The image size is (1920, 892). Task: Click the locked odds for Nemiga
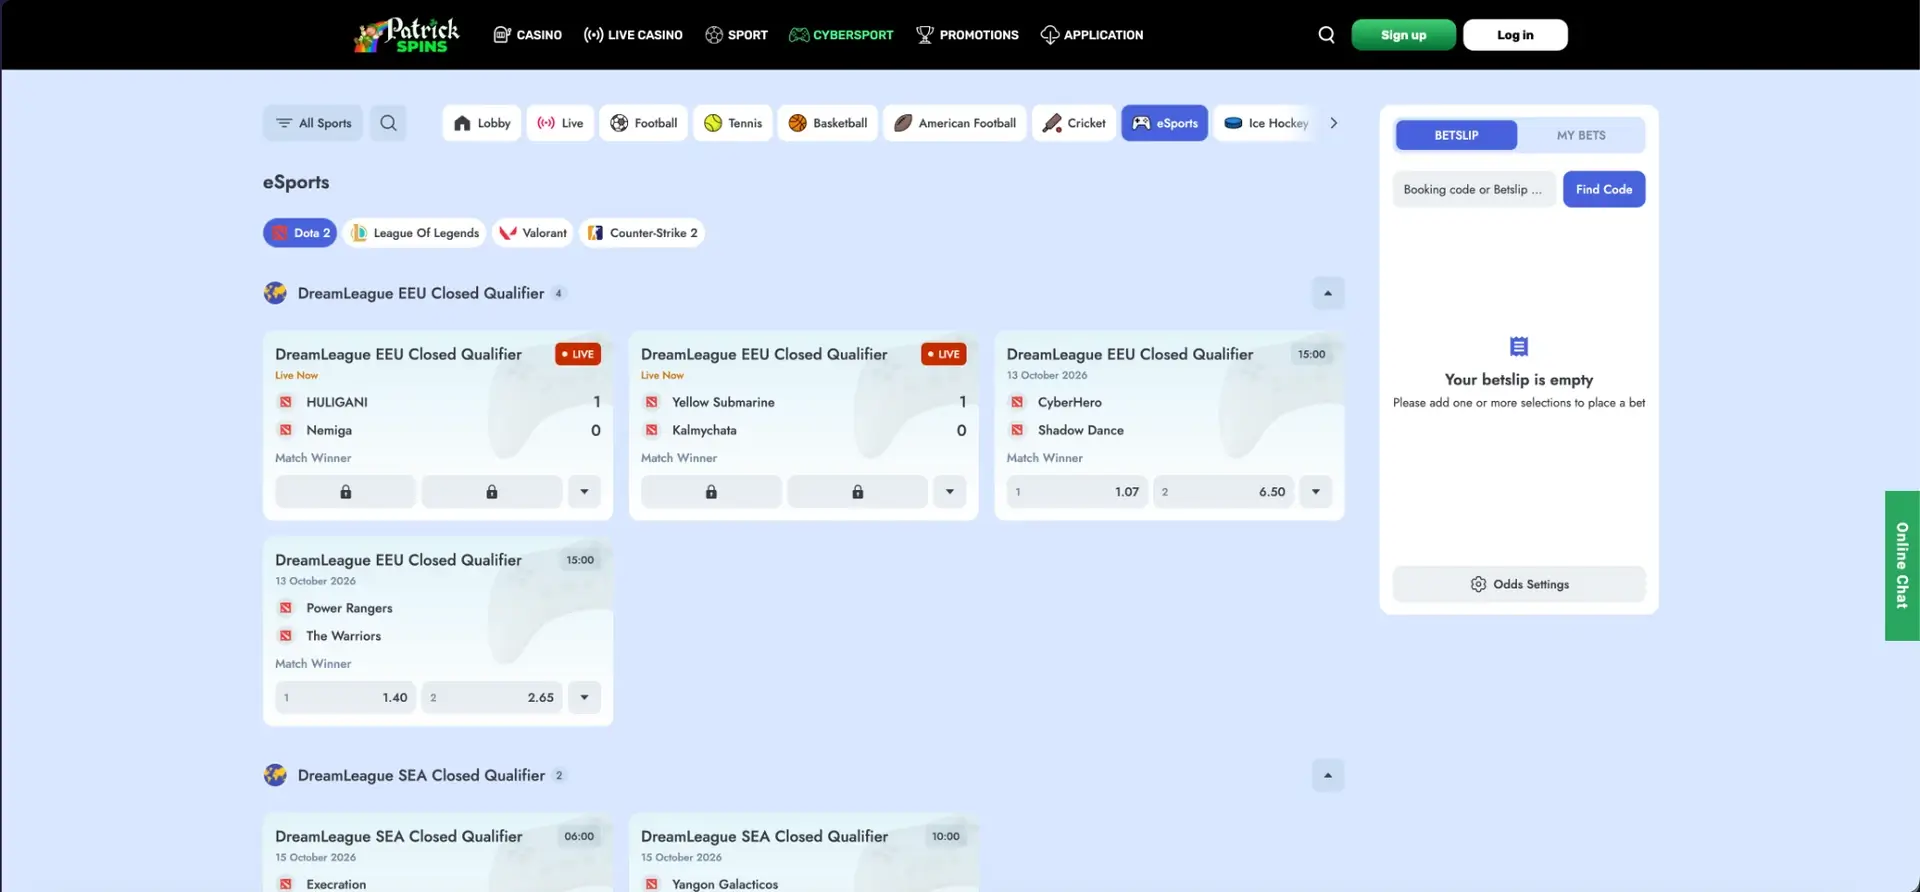click(492, 492)
